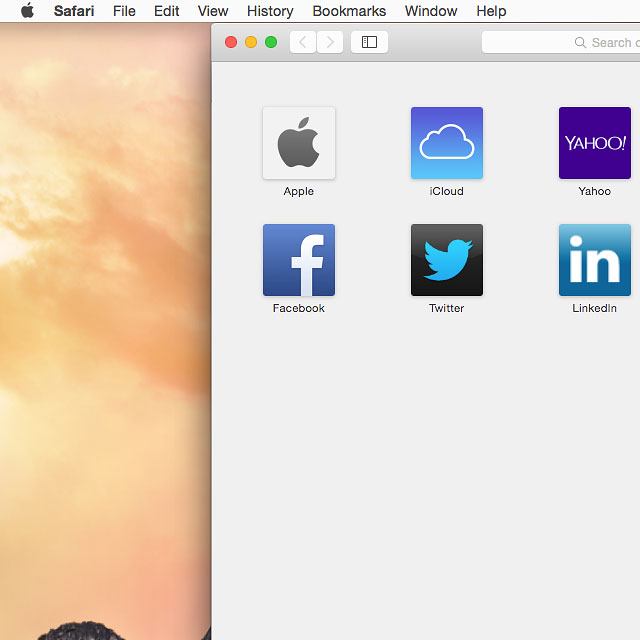Screen dimensions: 640x640
Task: Open the File menu
Action: click(124, 11)
